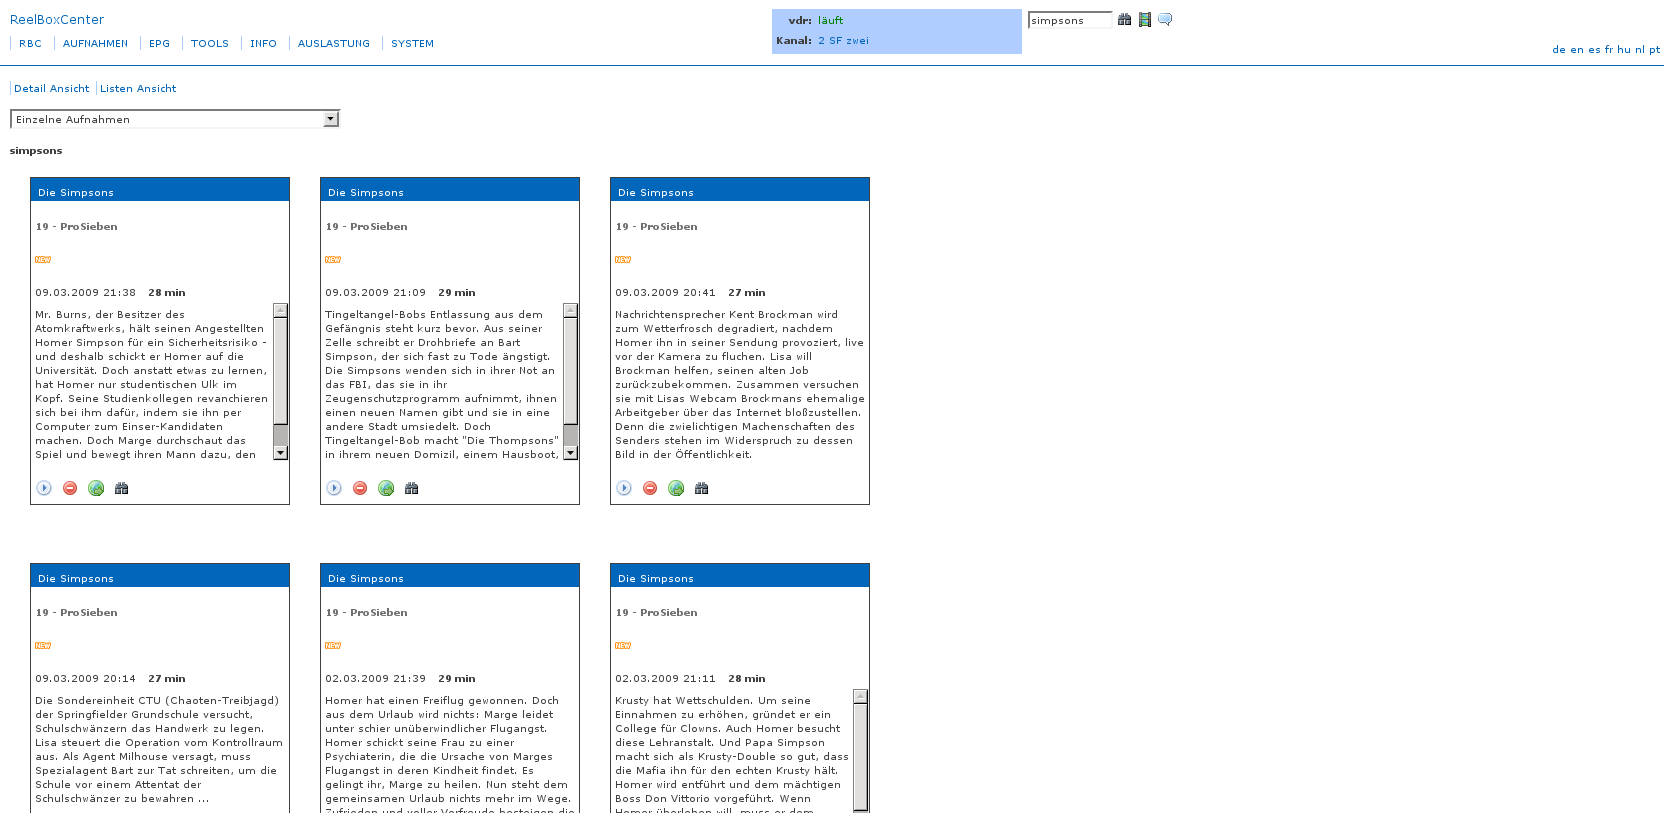
Task: Click binoculars icon on the 21:38 recording card
Action: tap(122, 488)
